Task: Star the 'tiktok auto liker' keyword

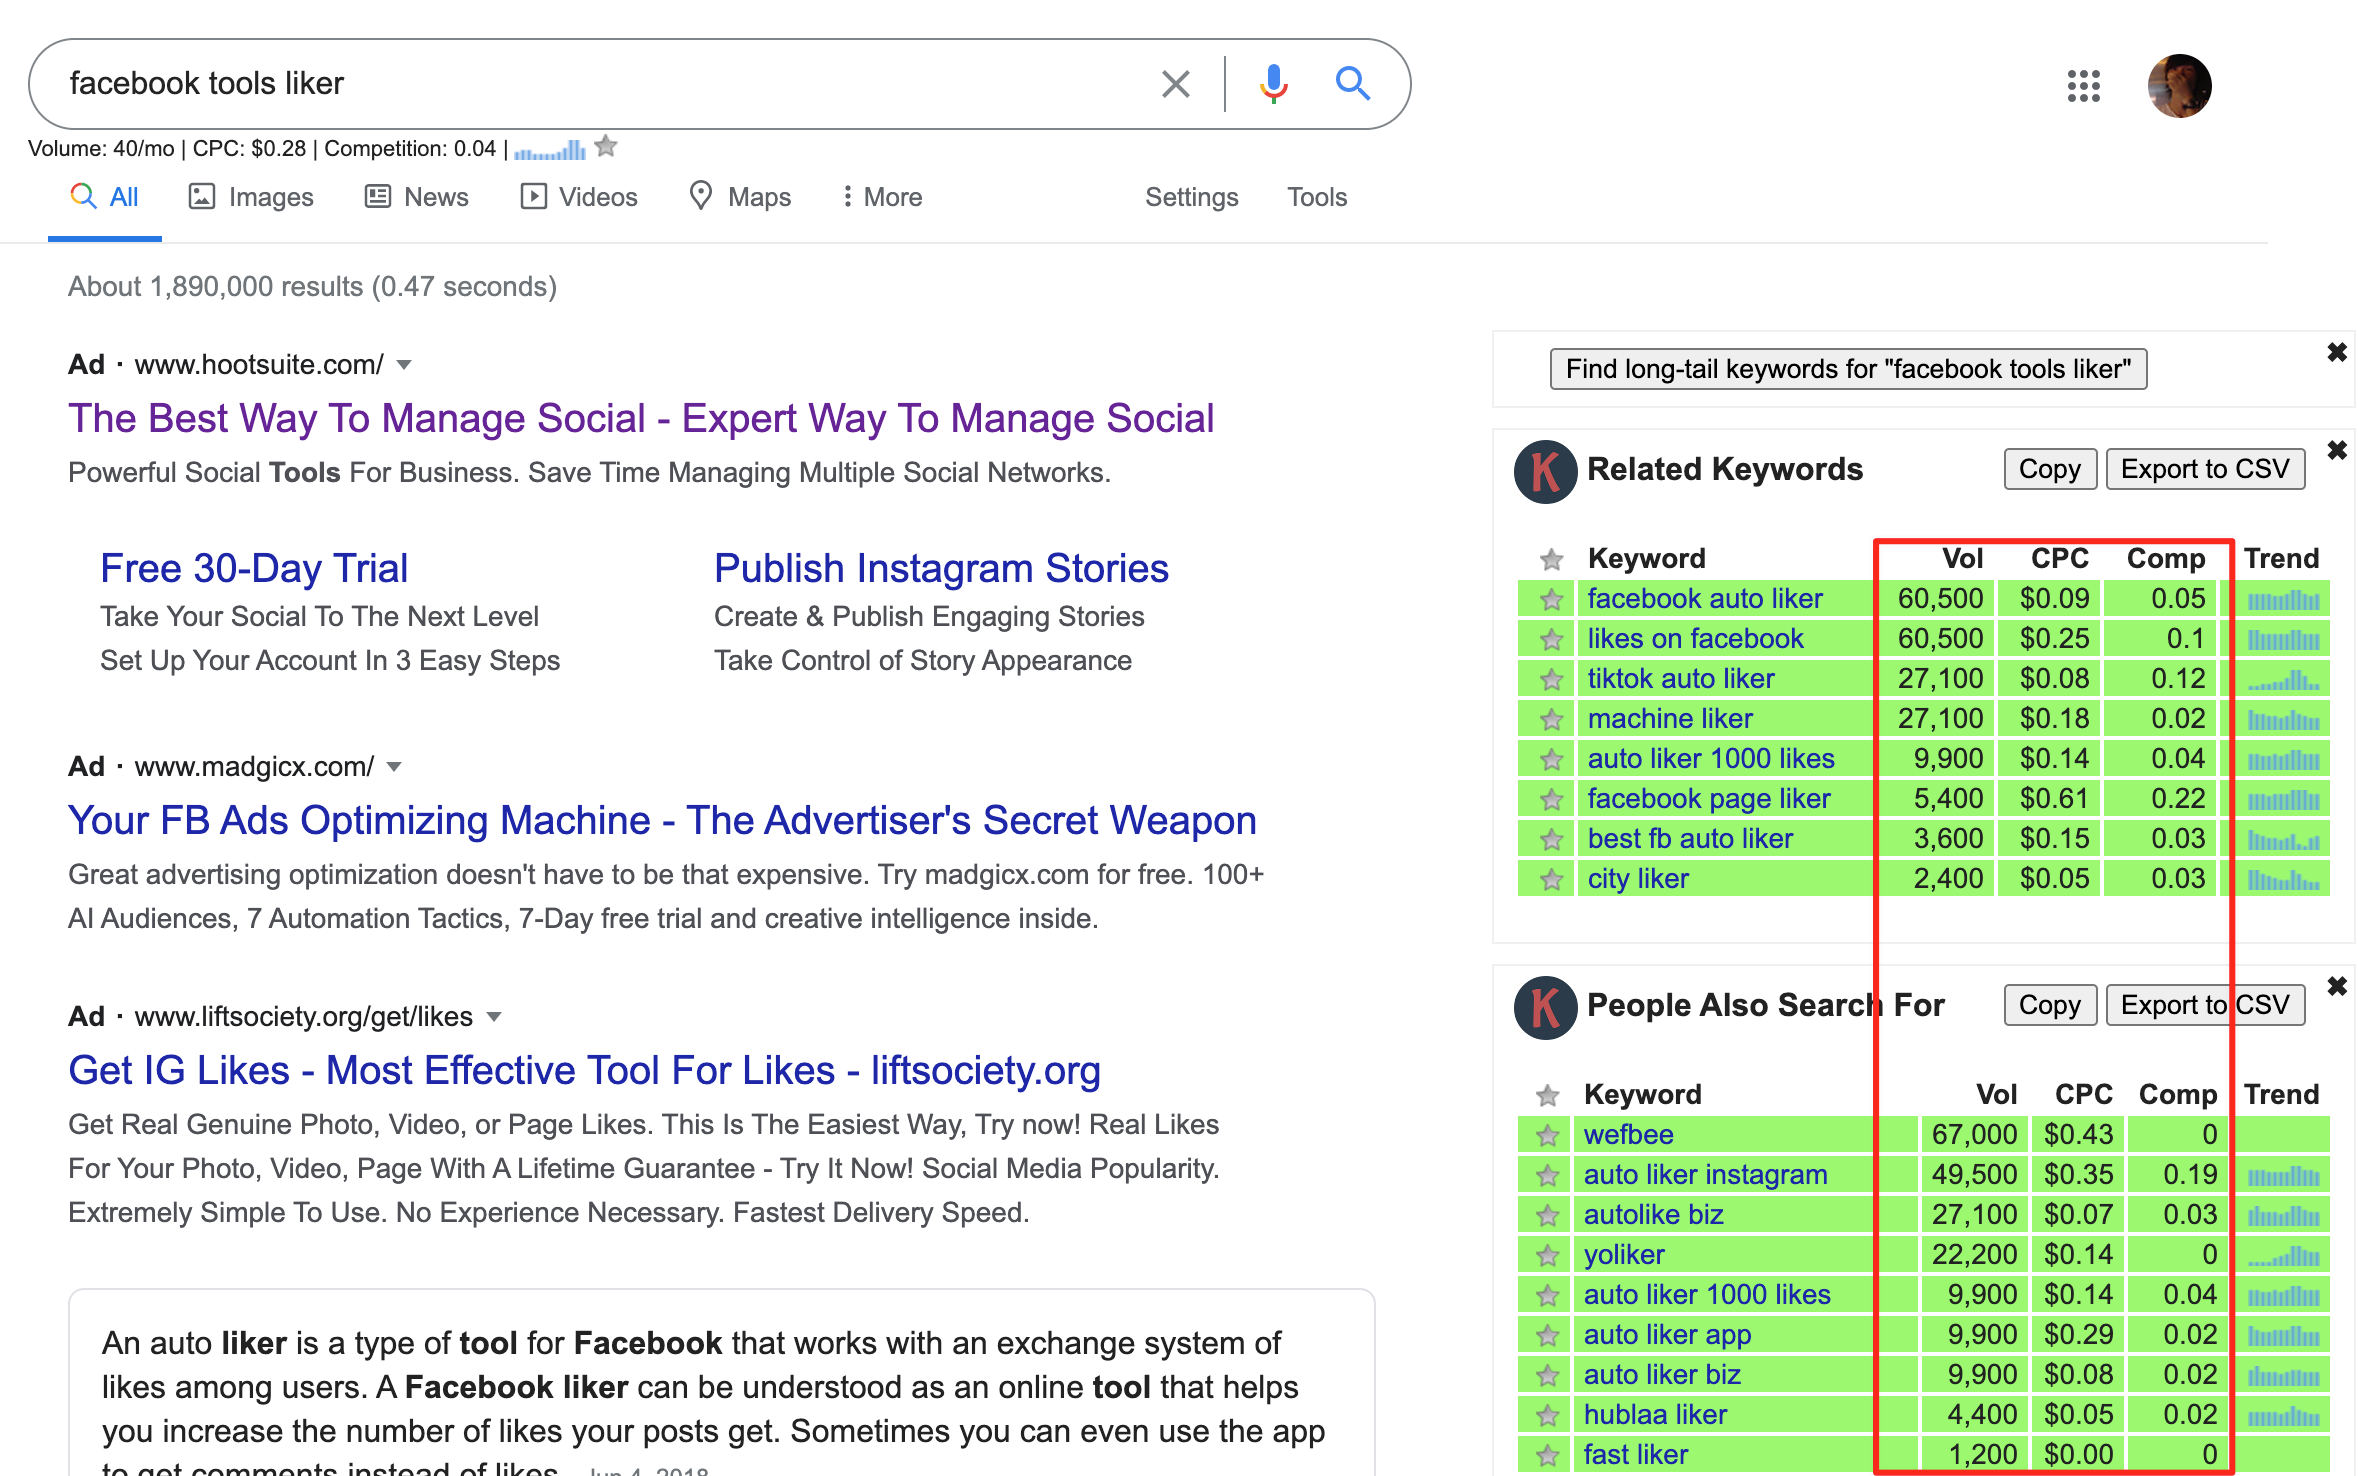Action: 1551,679
